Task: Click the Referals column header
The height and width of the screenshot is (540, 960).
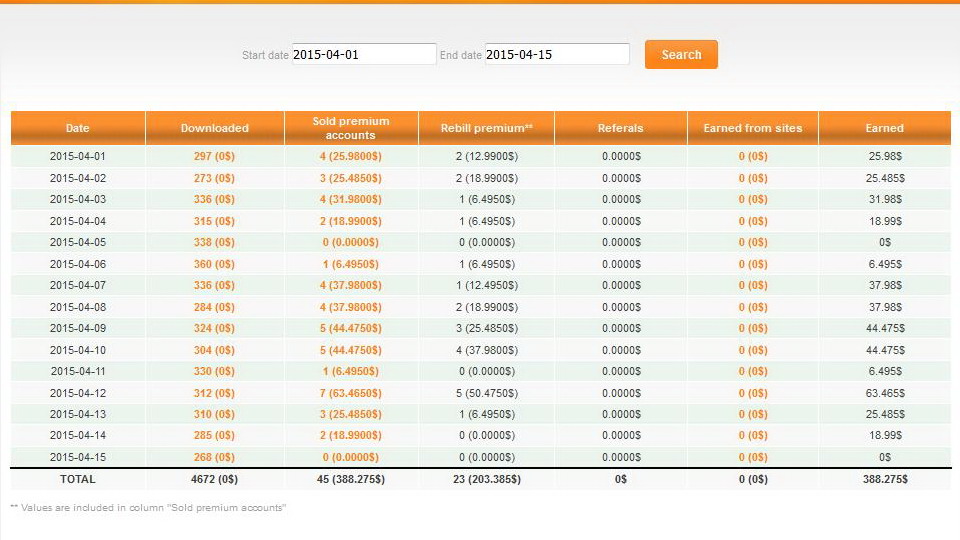Action: [620, 128]
